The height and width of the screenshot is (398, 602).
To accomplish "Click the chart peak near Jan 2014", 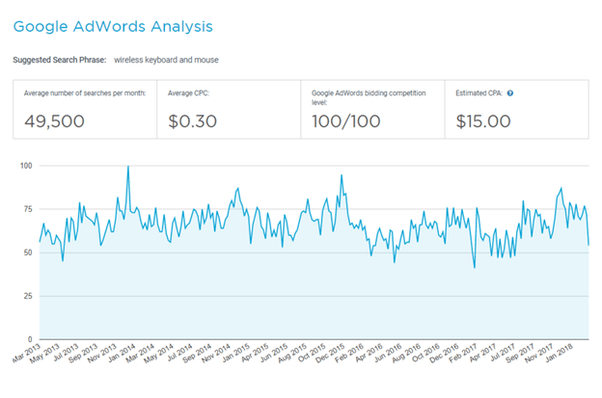I will click(x=128, y=166).
